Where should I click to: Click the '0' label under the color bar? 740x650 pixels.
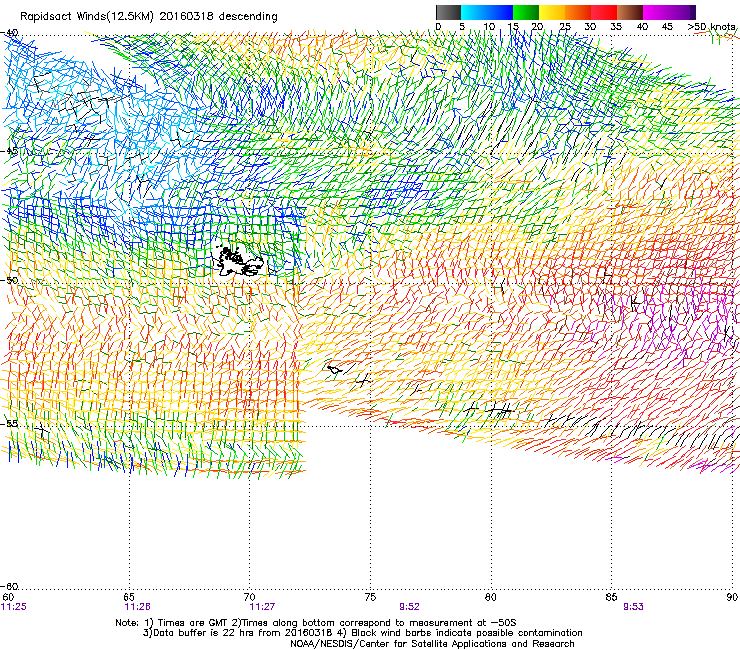pos(438,27)
